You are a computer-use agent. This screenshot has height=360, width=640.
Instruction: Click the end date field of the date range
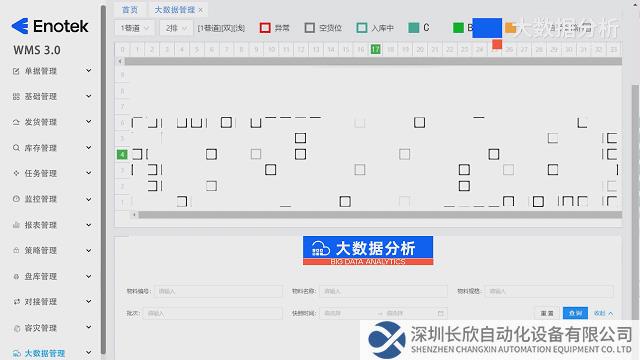[409, 313]
